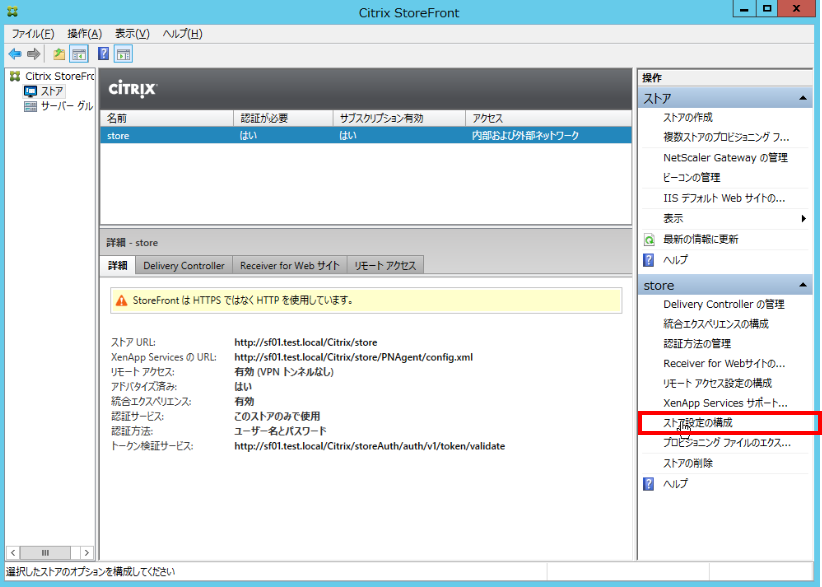
Task: Collapse the ストア actions section
Action: coord(803,99)
